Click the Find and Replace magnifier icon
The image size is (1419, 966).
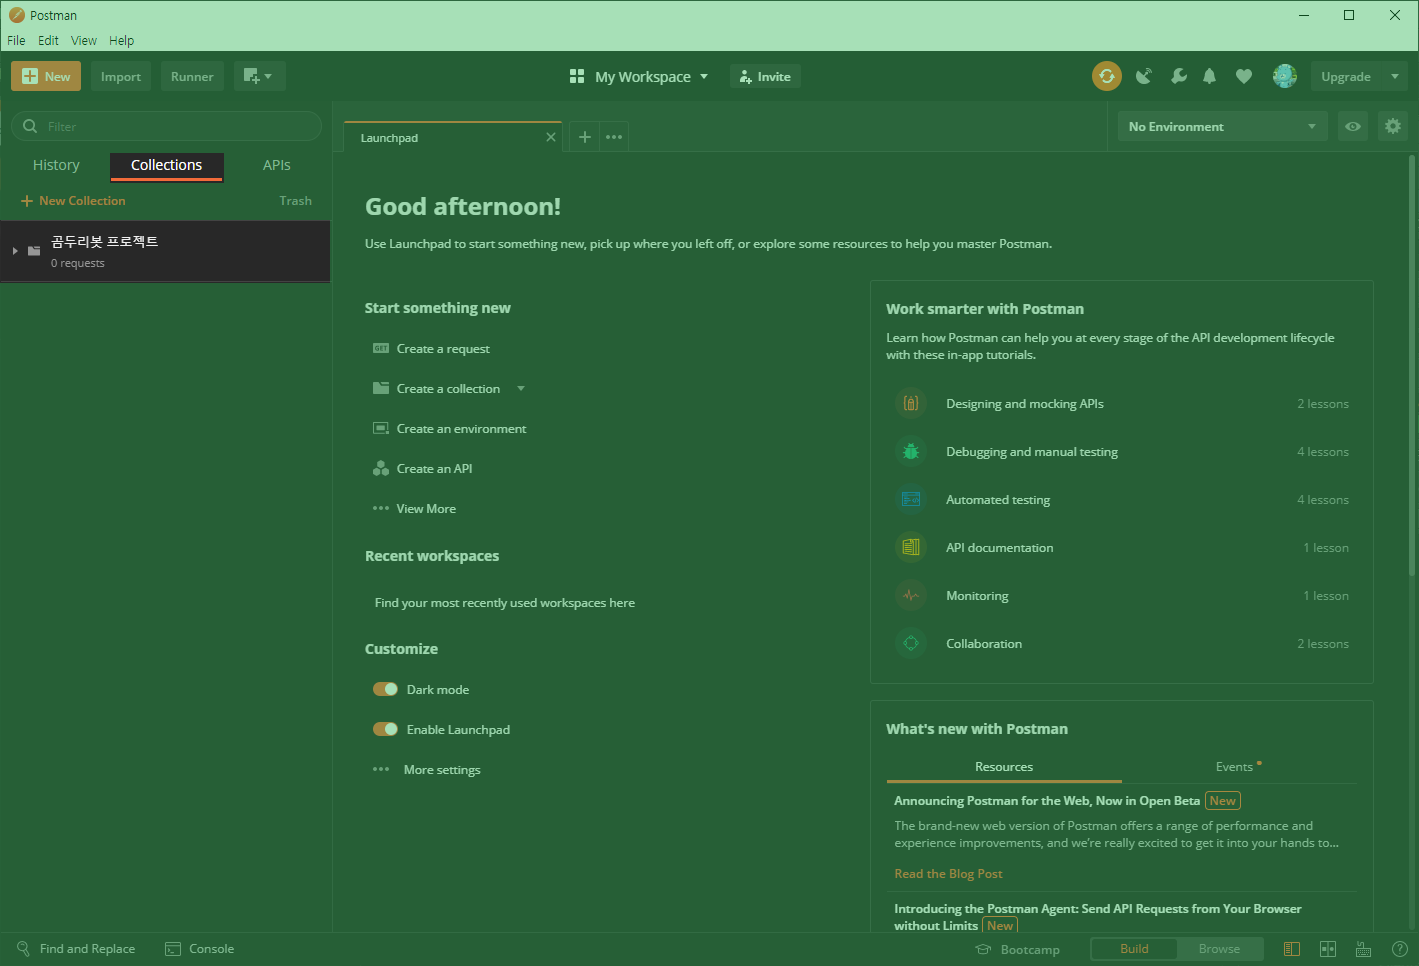23,948
